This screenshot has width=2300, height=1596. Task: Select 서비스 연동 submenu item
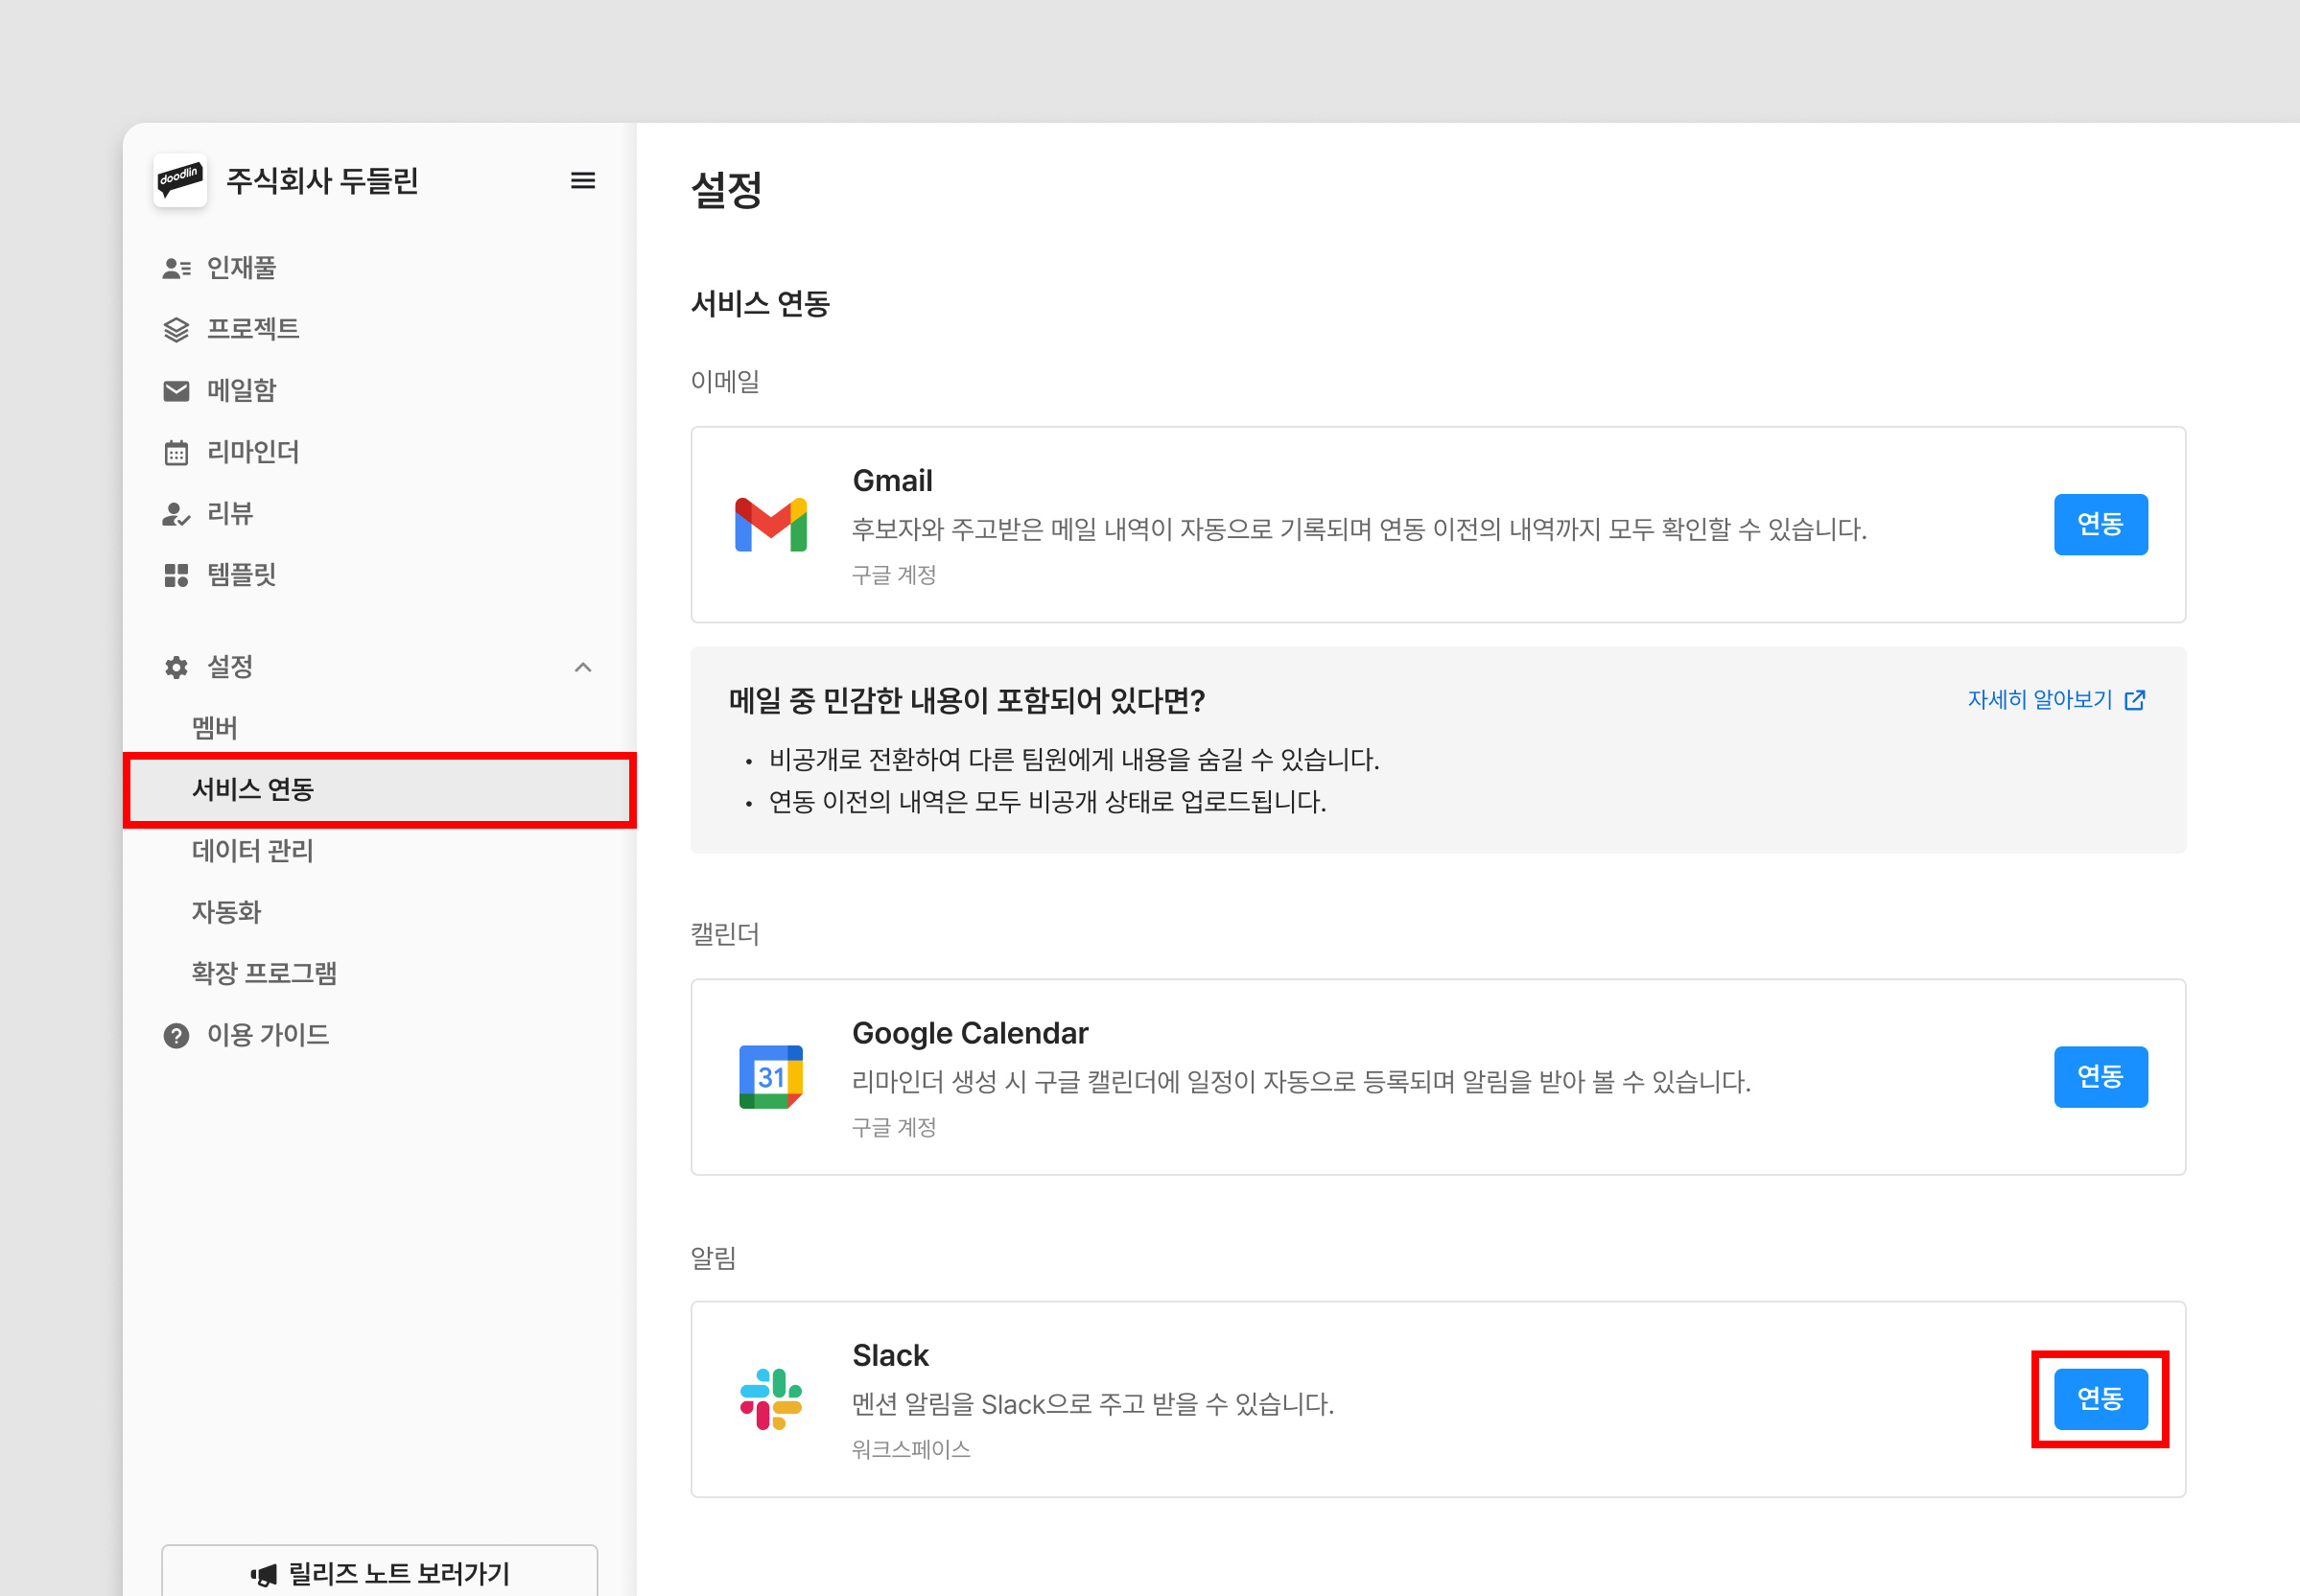tap(253, 789)
